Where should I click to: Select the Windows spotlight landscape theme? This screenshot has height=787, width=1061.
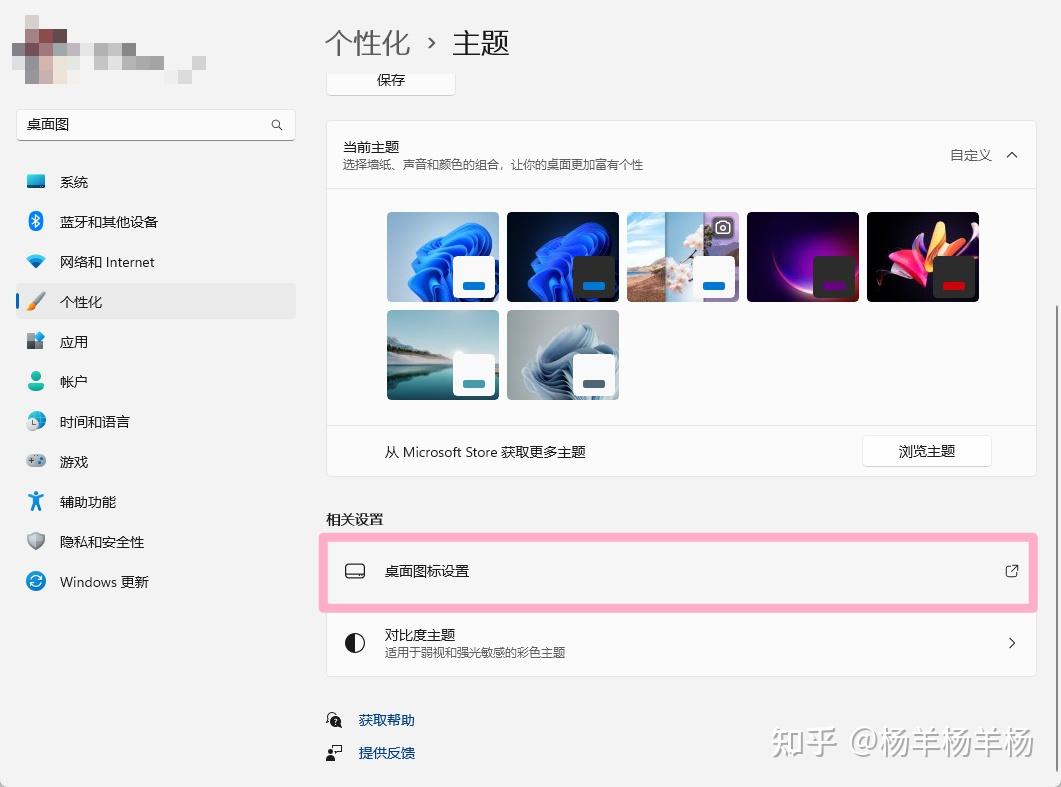683,256
